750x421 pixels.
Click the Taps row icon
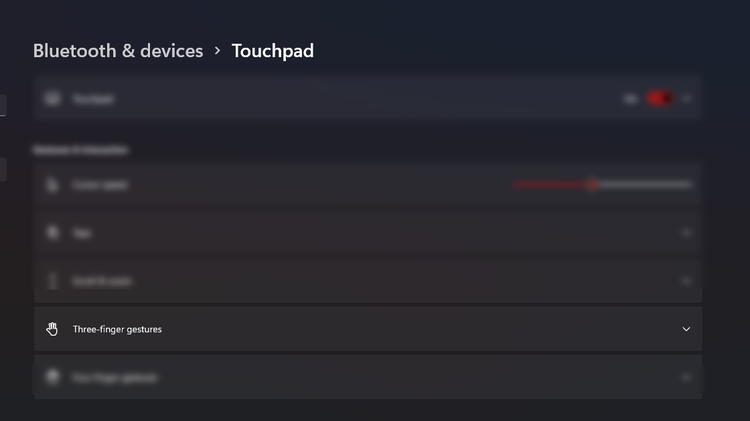53,233
